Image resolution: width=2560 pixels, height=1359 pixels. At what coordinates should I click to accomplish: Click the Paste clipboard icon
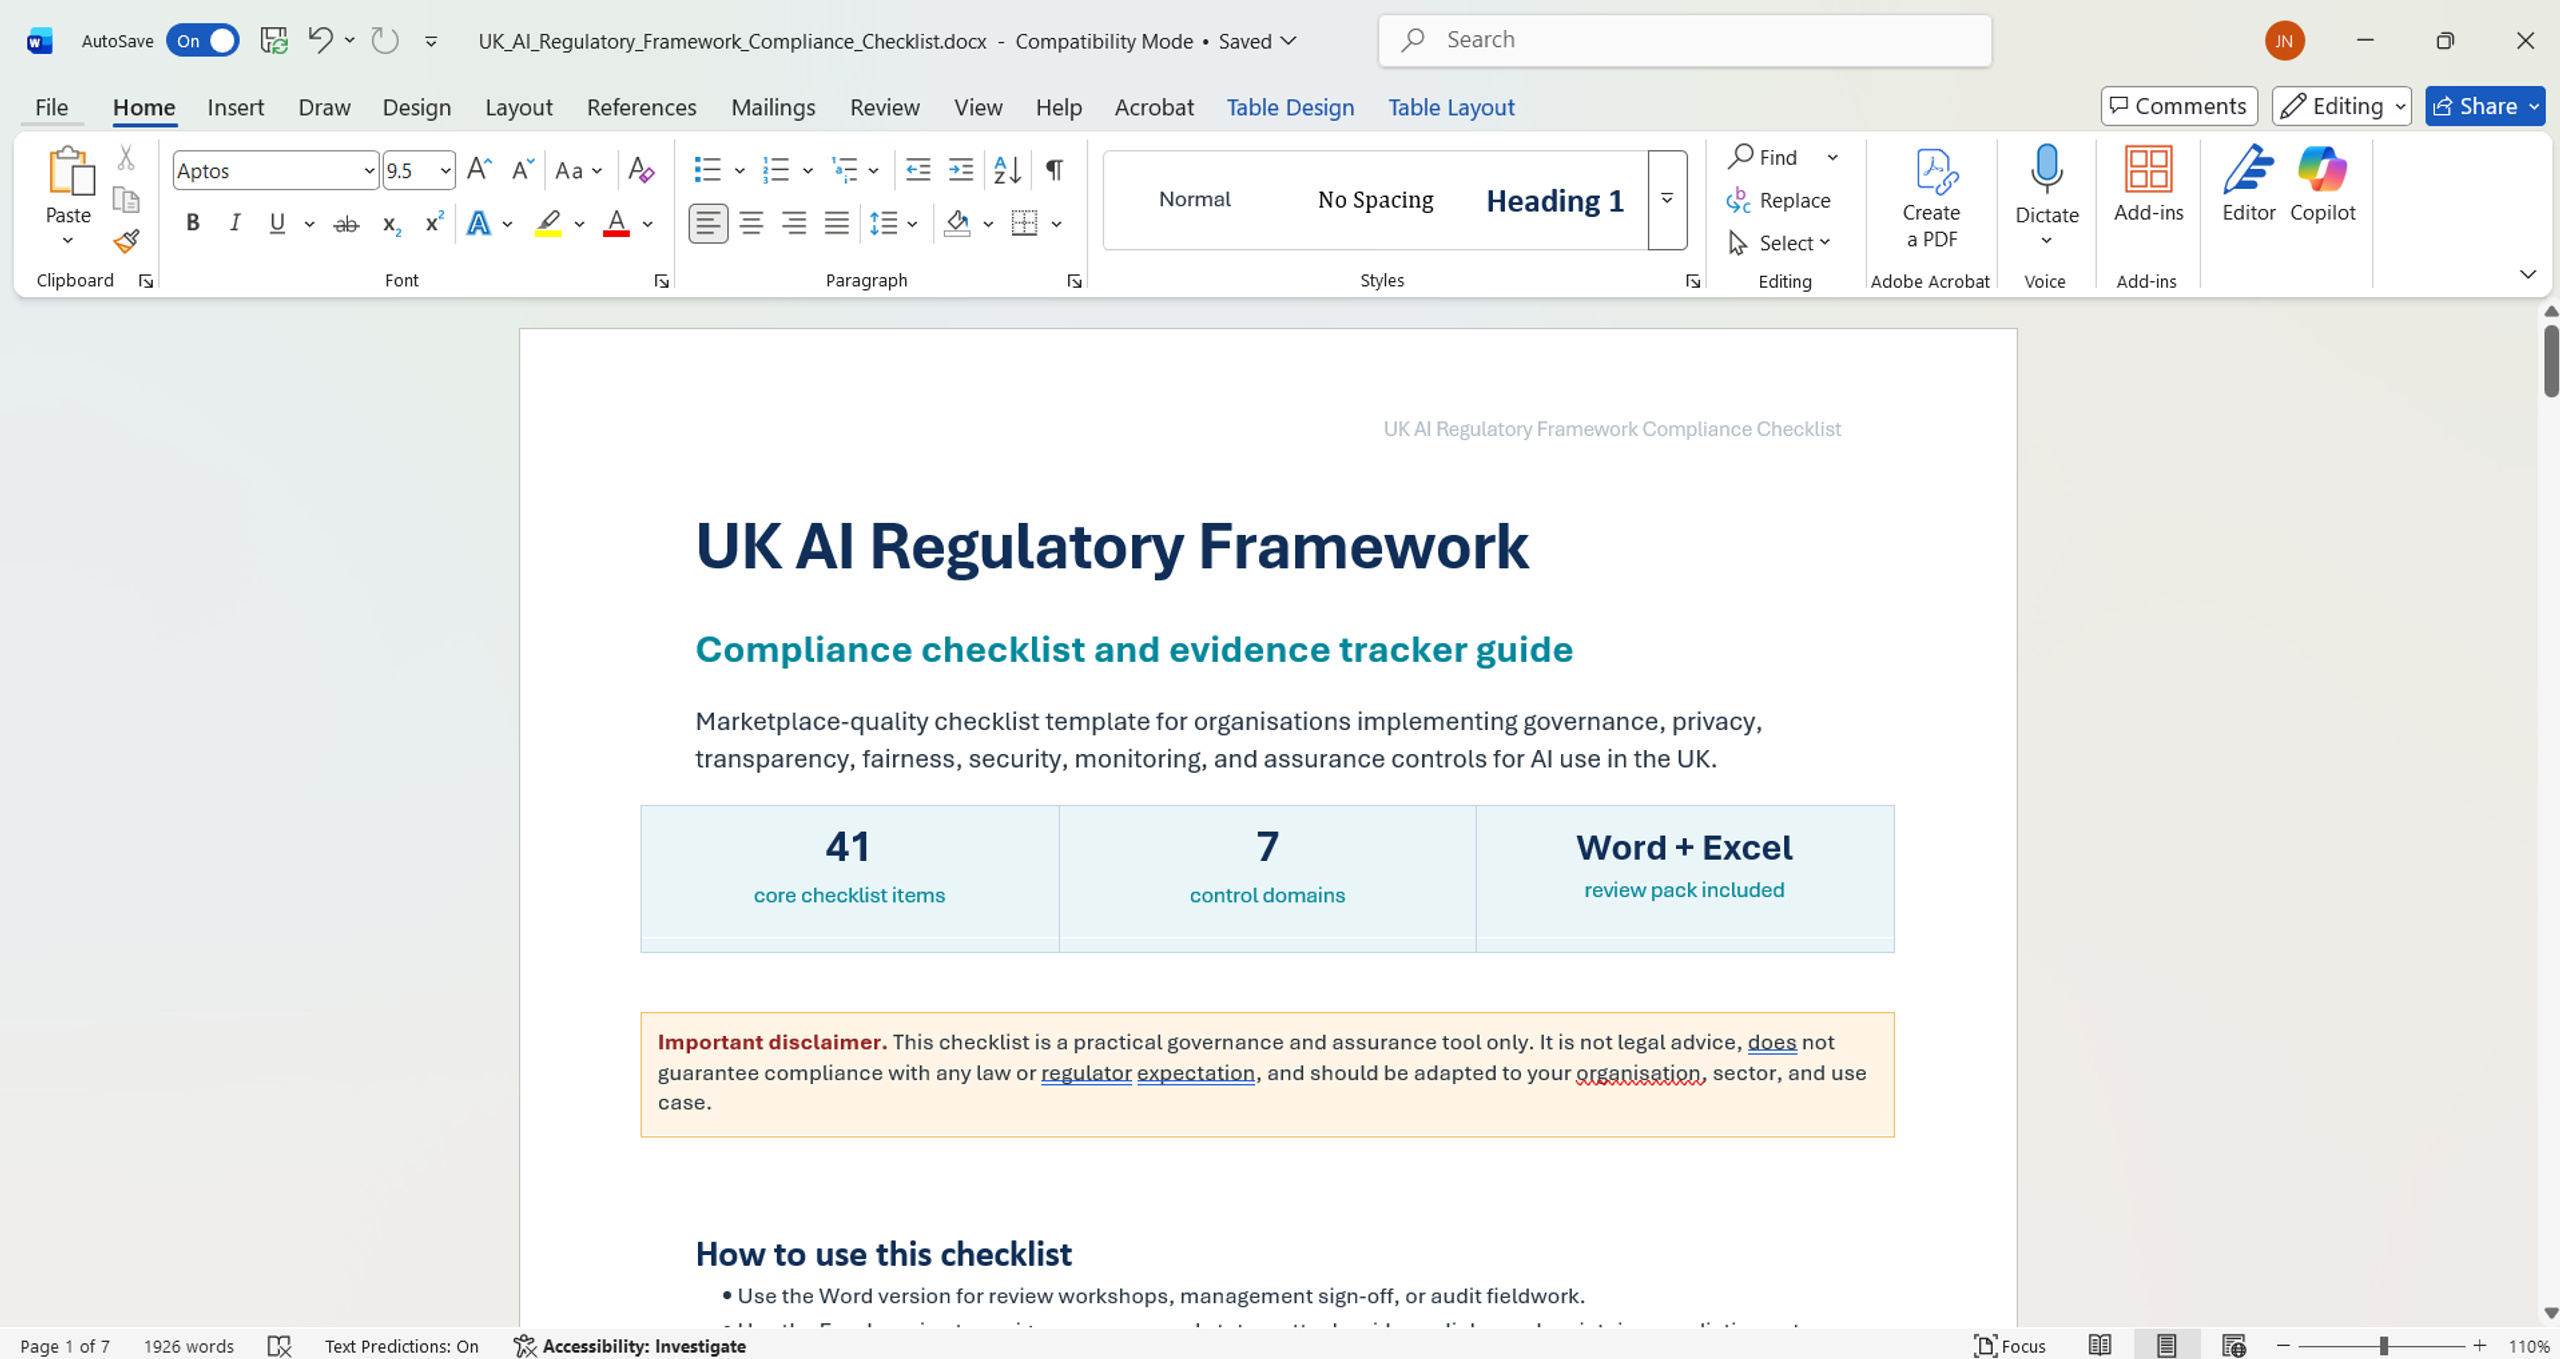coord(69,171)
